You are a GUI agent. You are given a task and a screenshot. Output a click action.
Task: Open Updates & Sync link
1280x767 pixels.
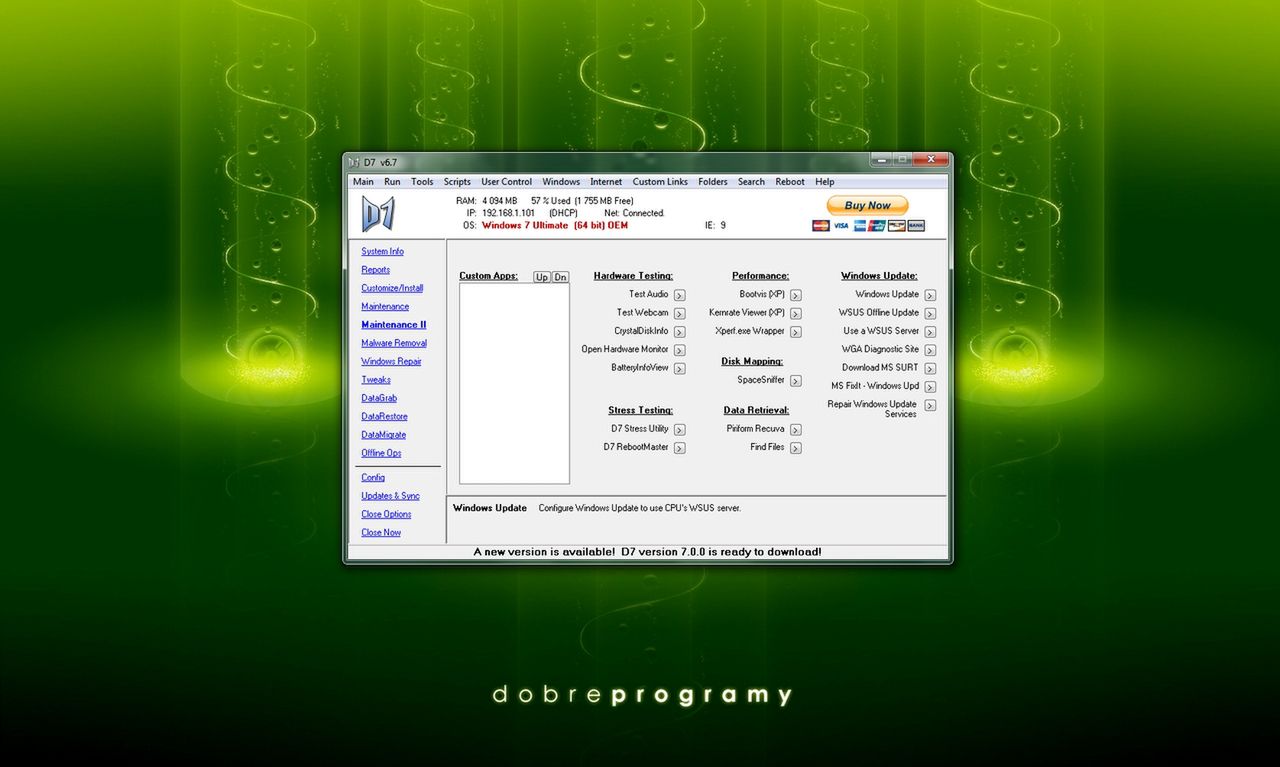[x=390, y=496]
